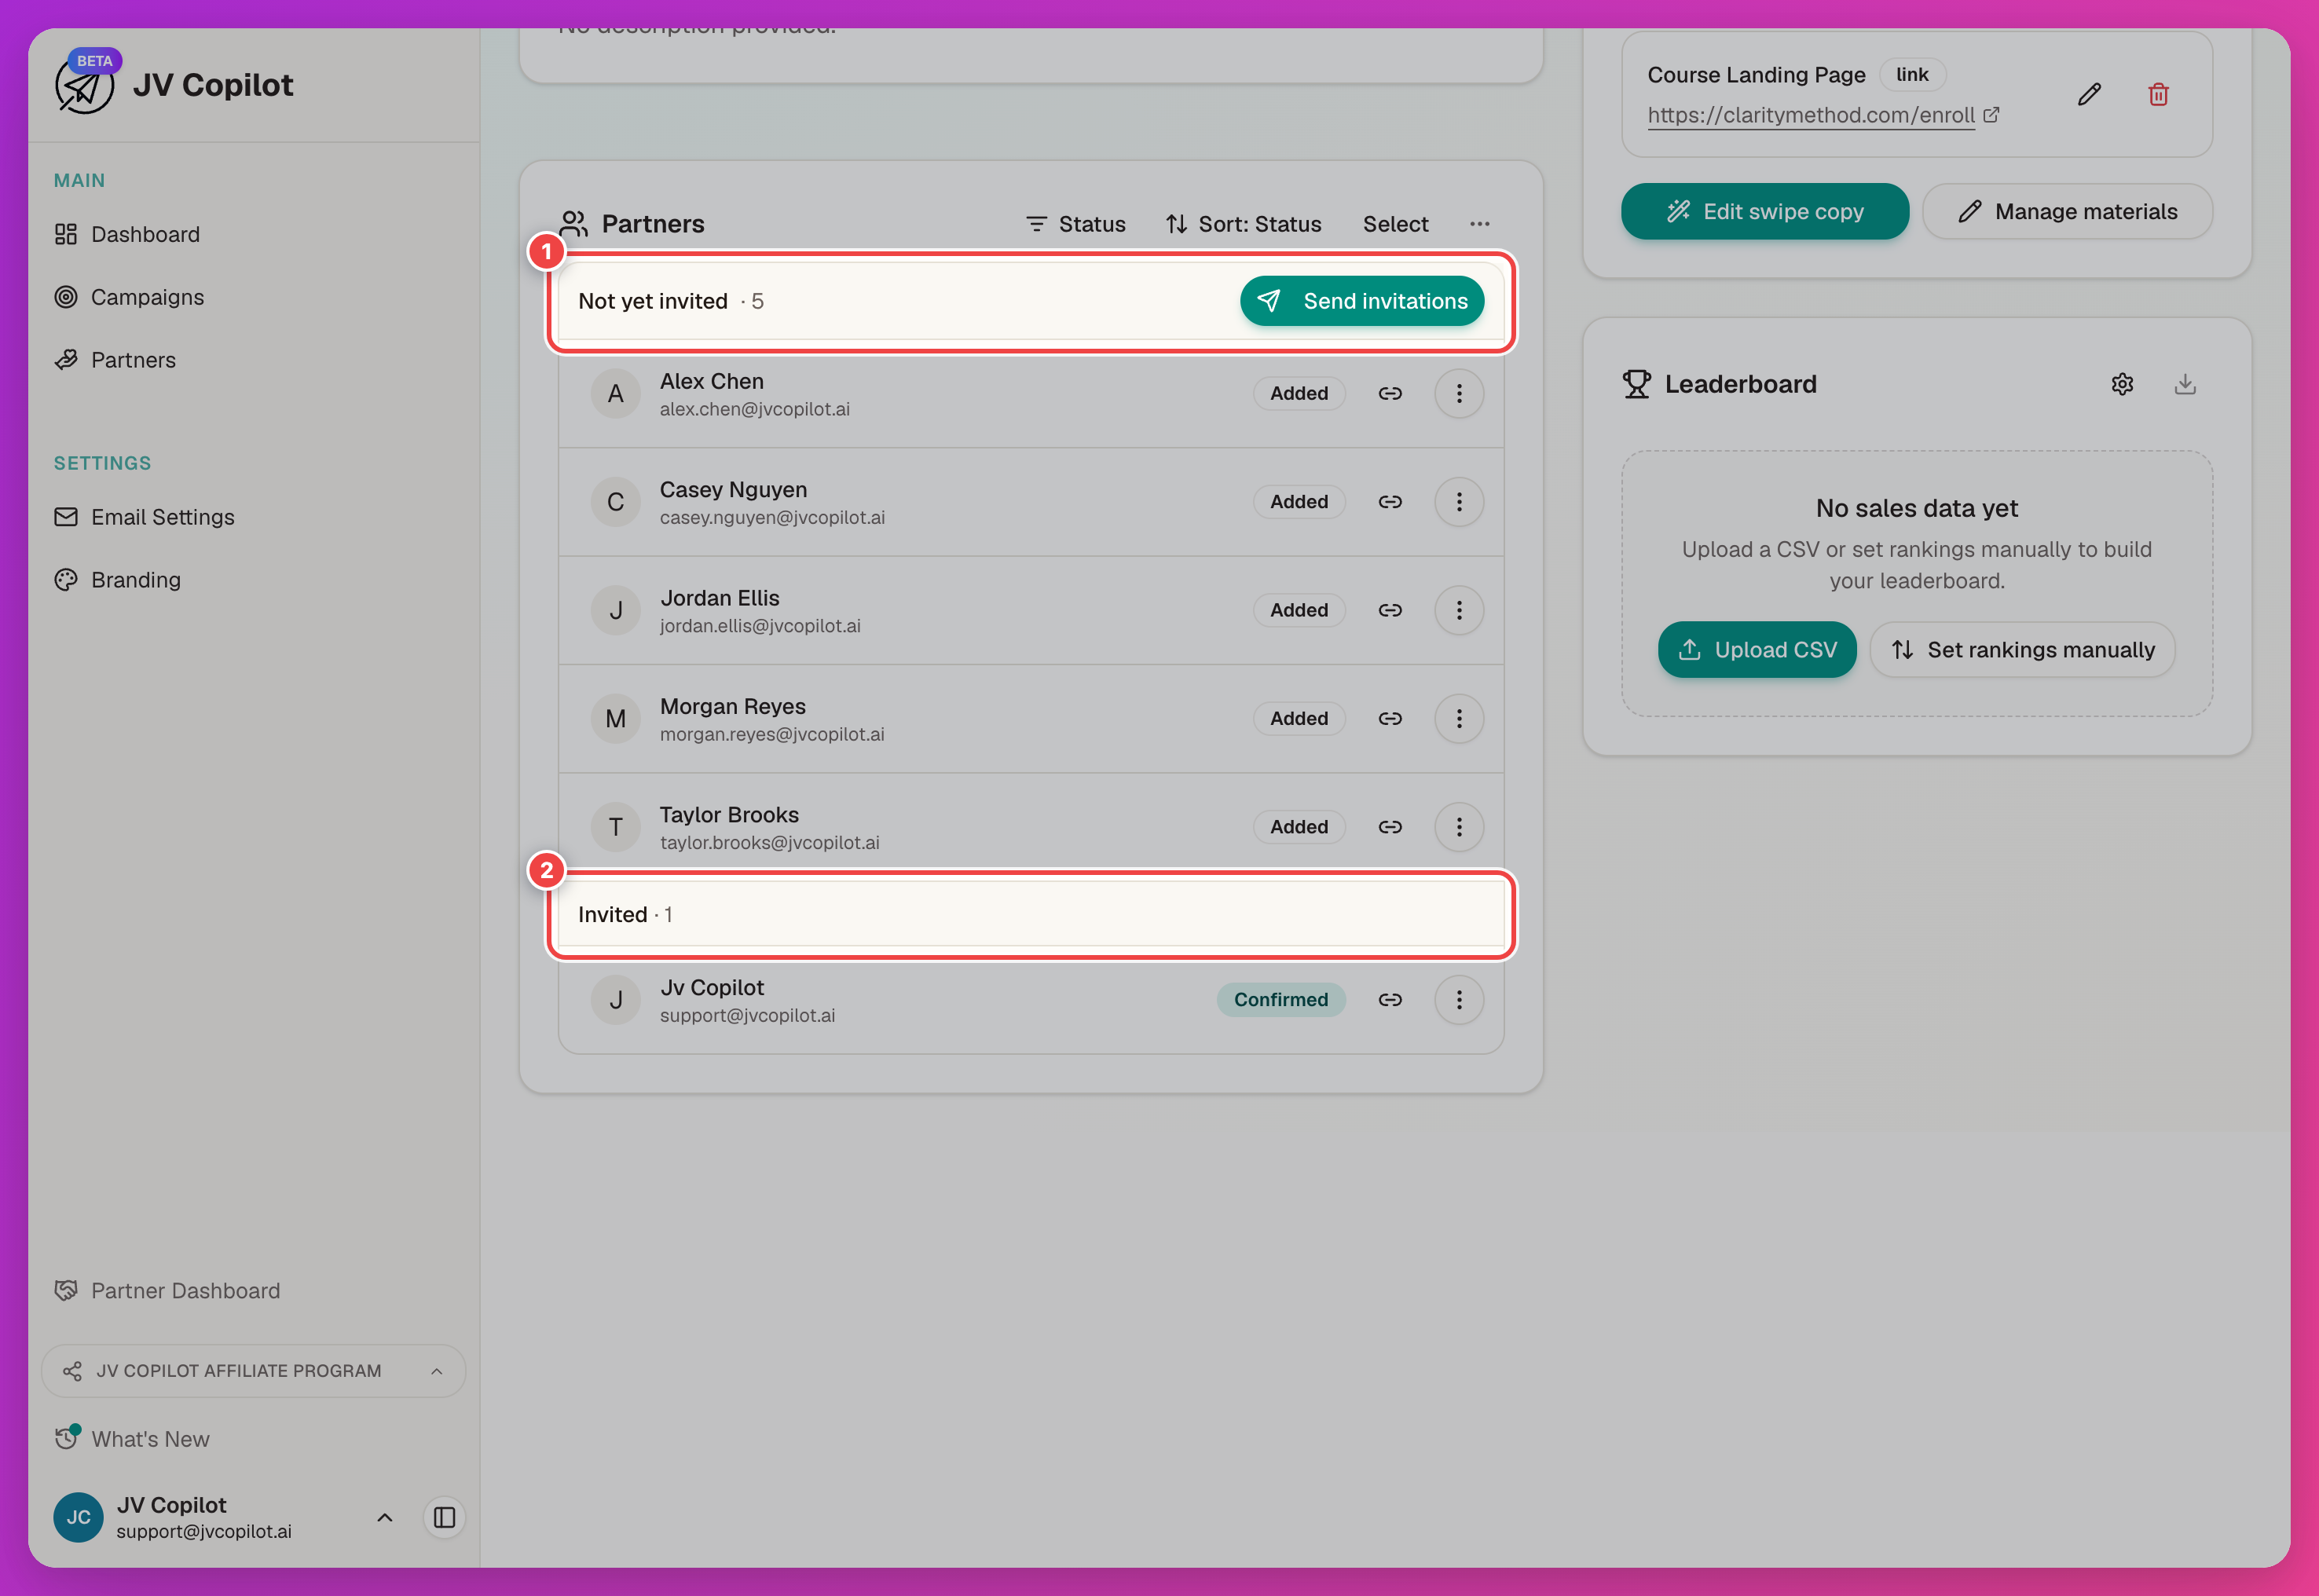The width and height of the screenshot is (2319, 1596).
Task: Change the Sort: Status order
Action: tap(1243, 224)
